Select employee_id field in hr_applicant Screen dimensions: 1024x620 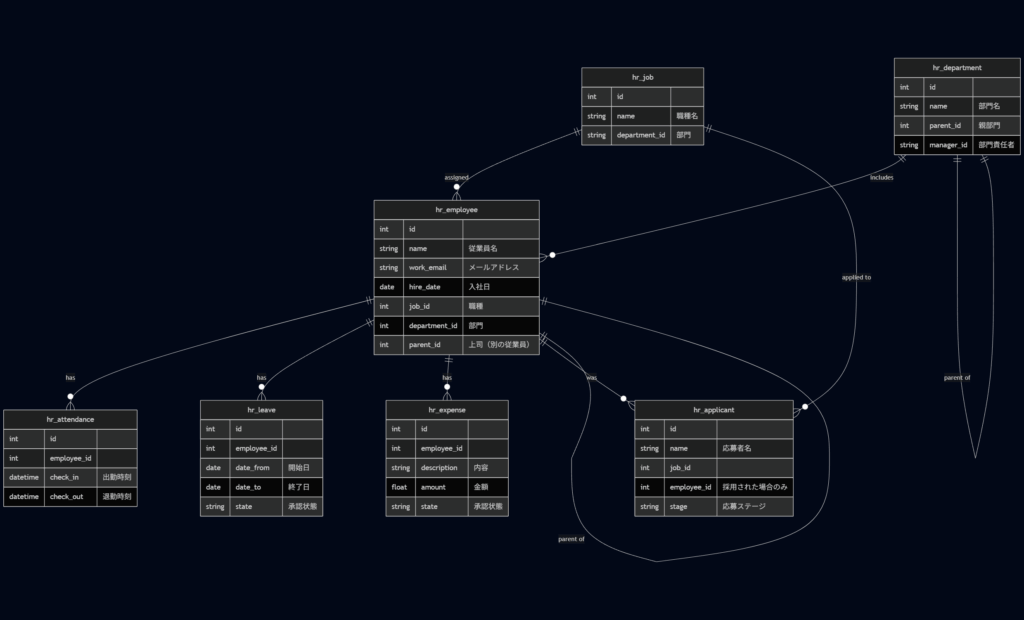[x=690, y=487]
